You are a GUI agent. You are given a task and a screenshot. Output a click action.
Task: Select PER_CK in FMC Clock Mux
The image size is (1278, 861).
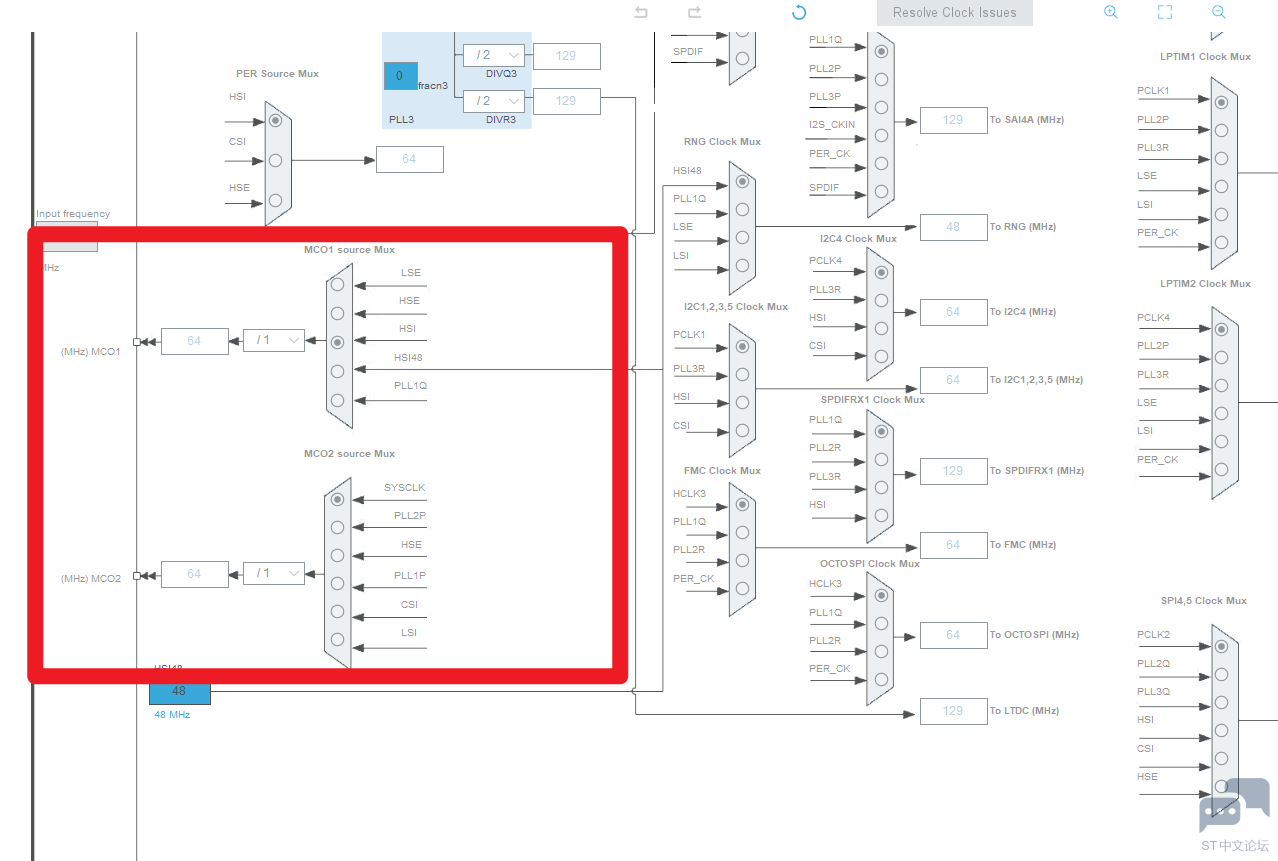742,588
